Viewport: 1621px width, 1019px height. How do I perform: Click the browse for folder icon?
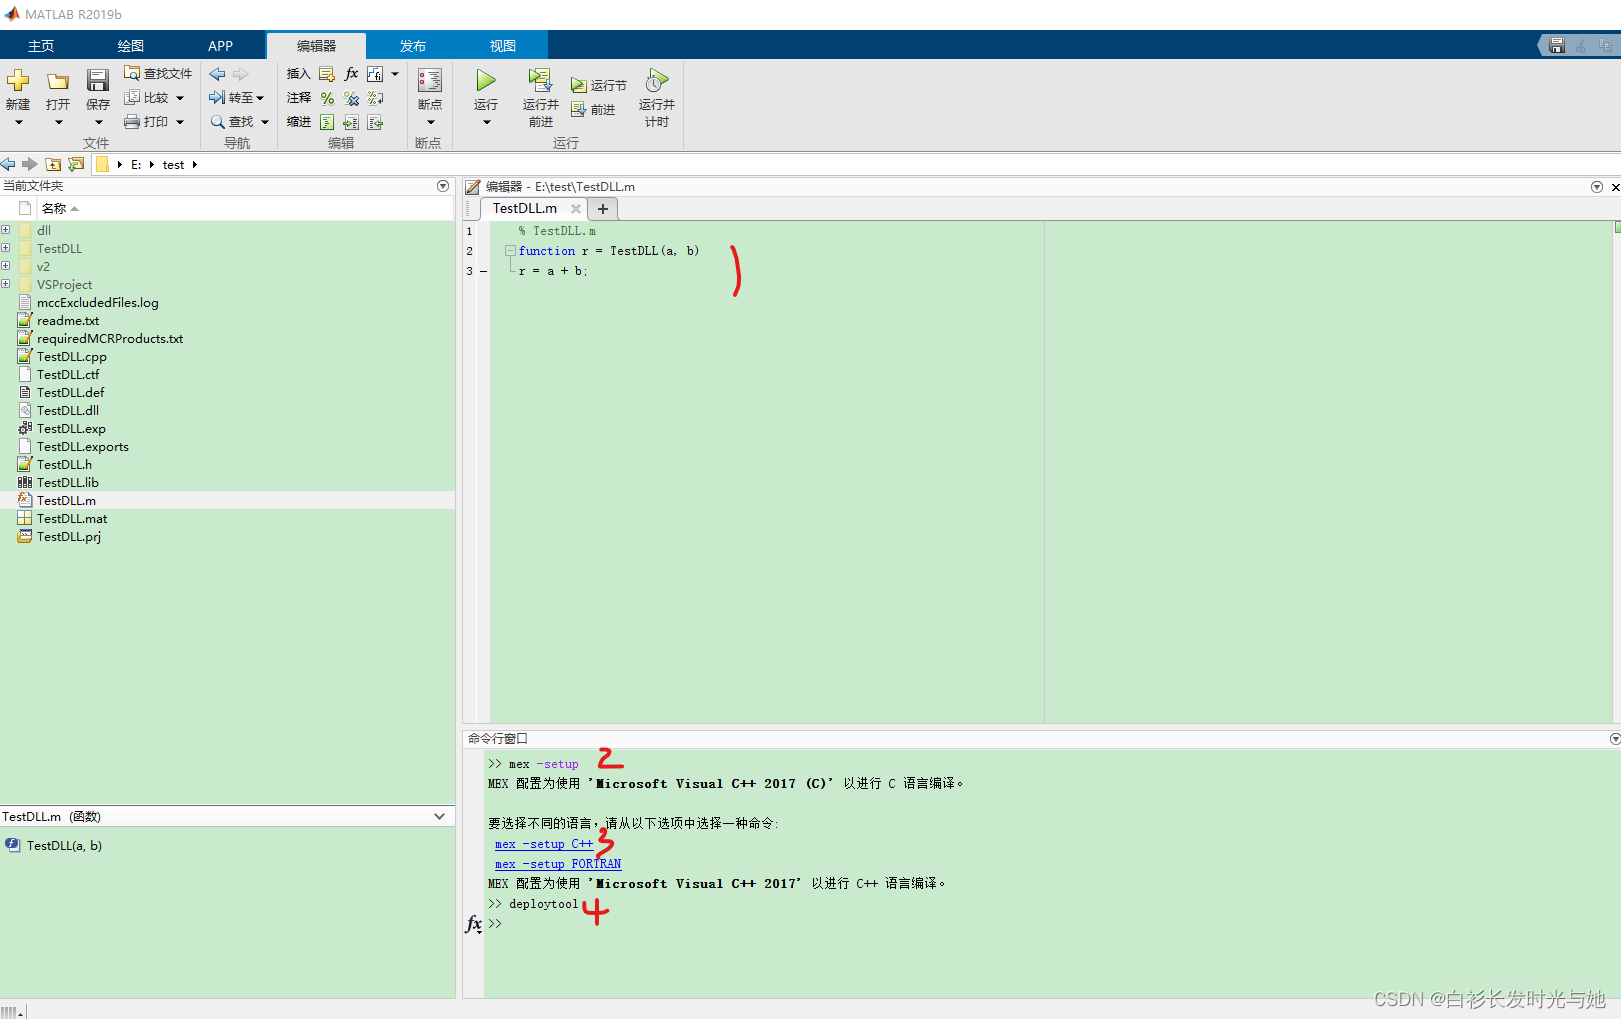coord(76,164)
